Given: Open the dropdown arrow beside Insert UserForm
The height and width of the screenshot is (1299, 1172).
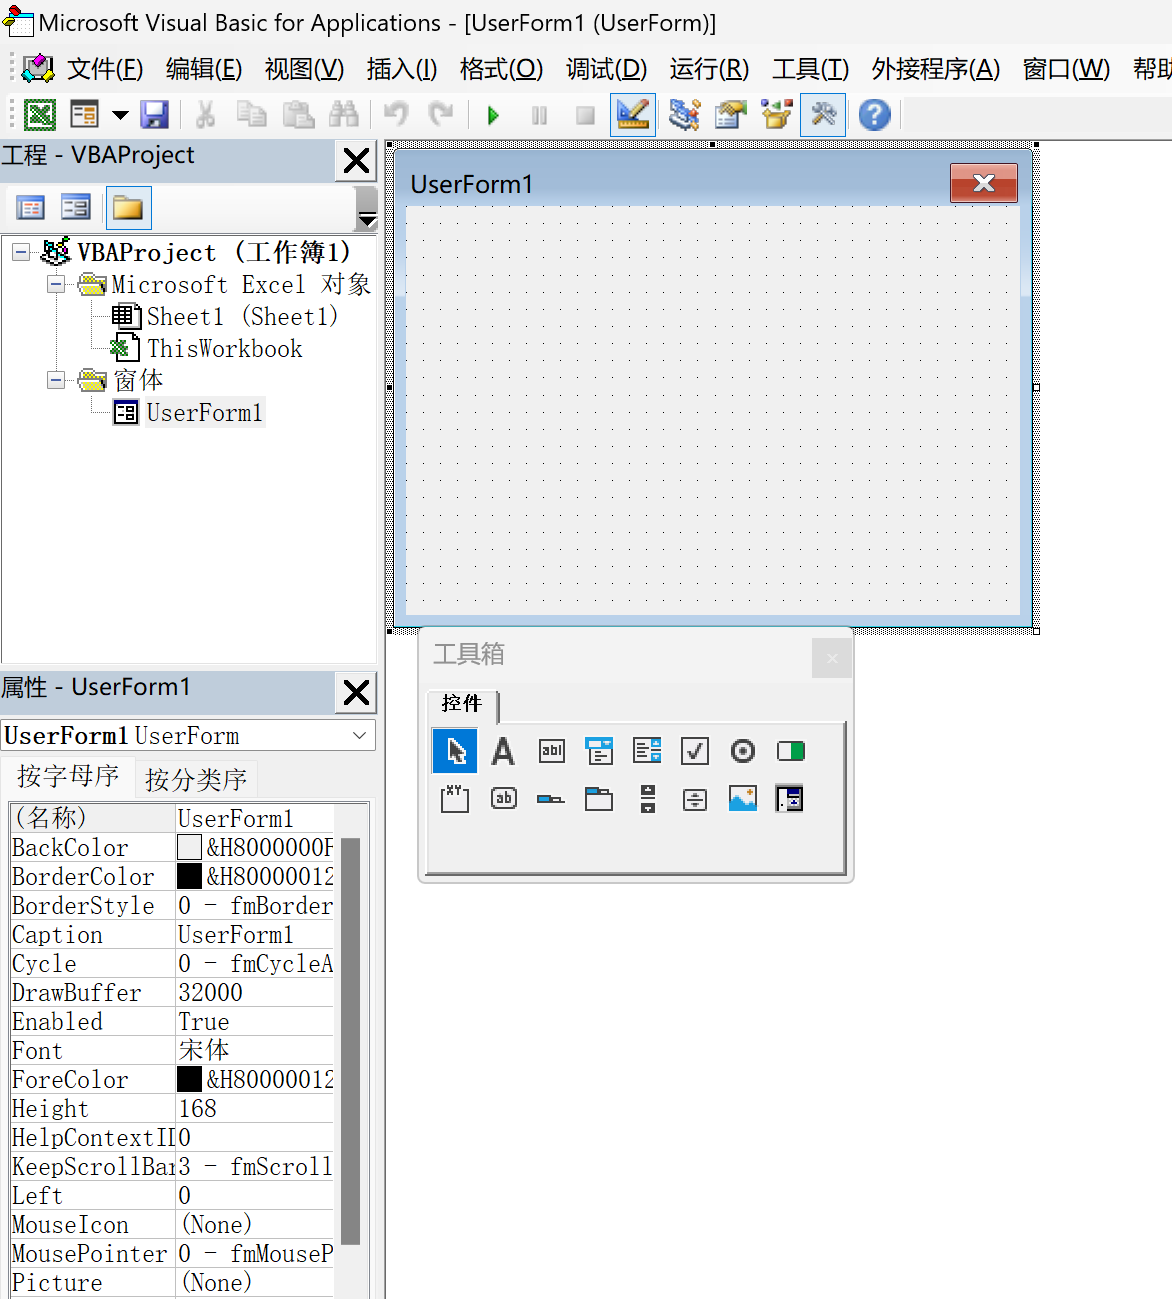Looking at the screenshot, I should [120, 115].
